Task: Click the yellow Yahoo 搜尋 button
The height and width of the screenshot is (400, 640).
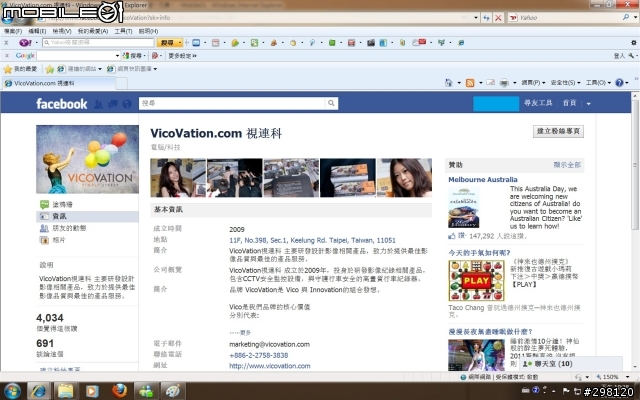Action: point(167,42)
